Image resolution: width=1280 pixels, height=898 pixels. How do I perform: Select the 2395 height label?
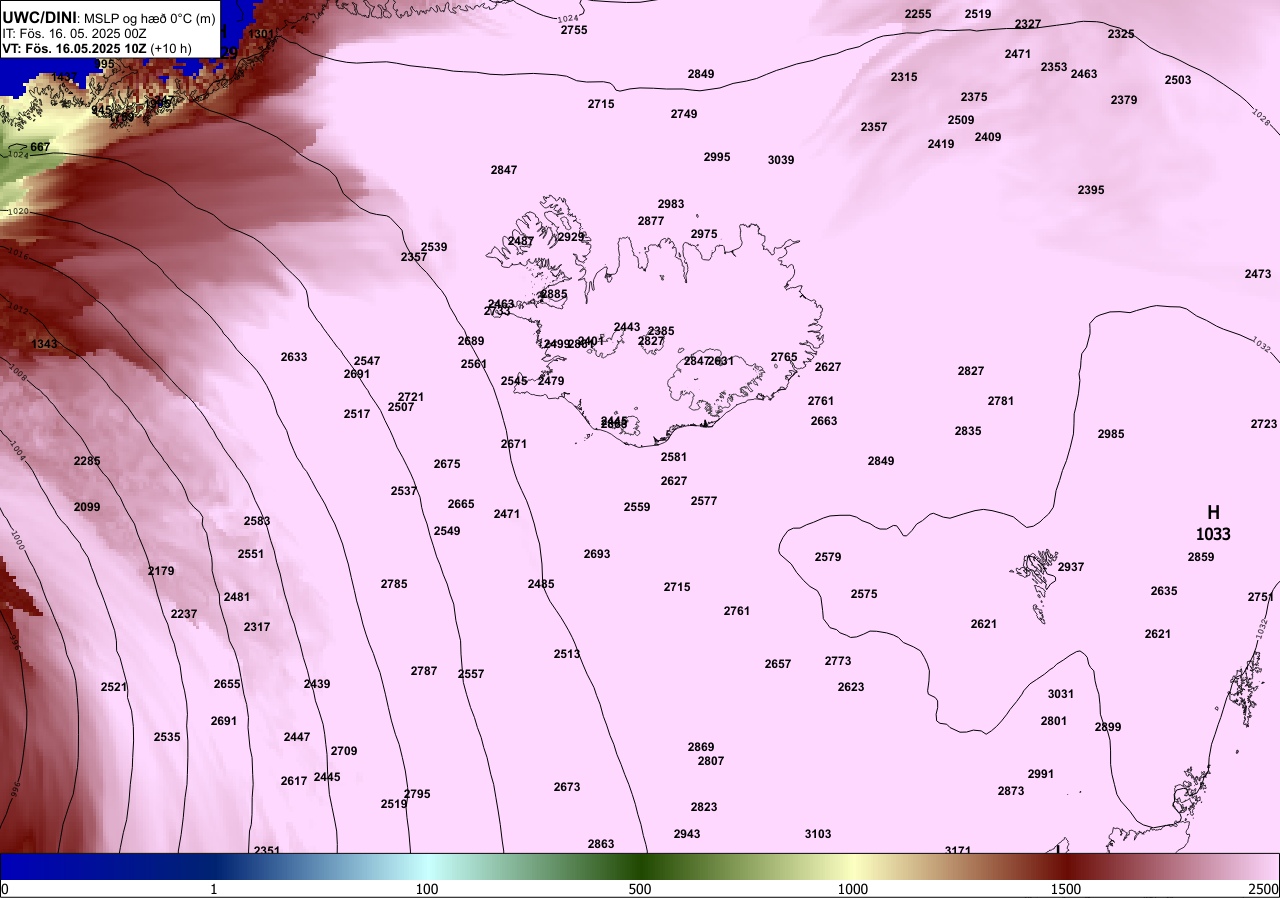coord(1091,190)
